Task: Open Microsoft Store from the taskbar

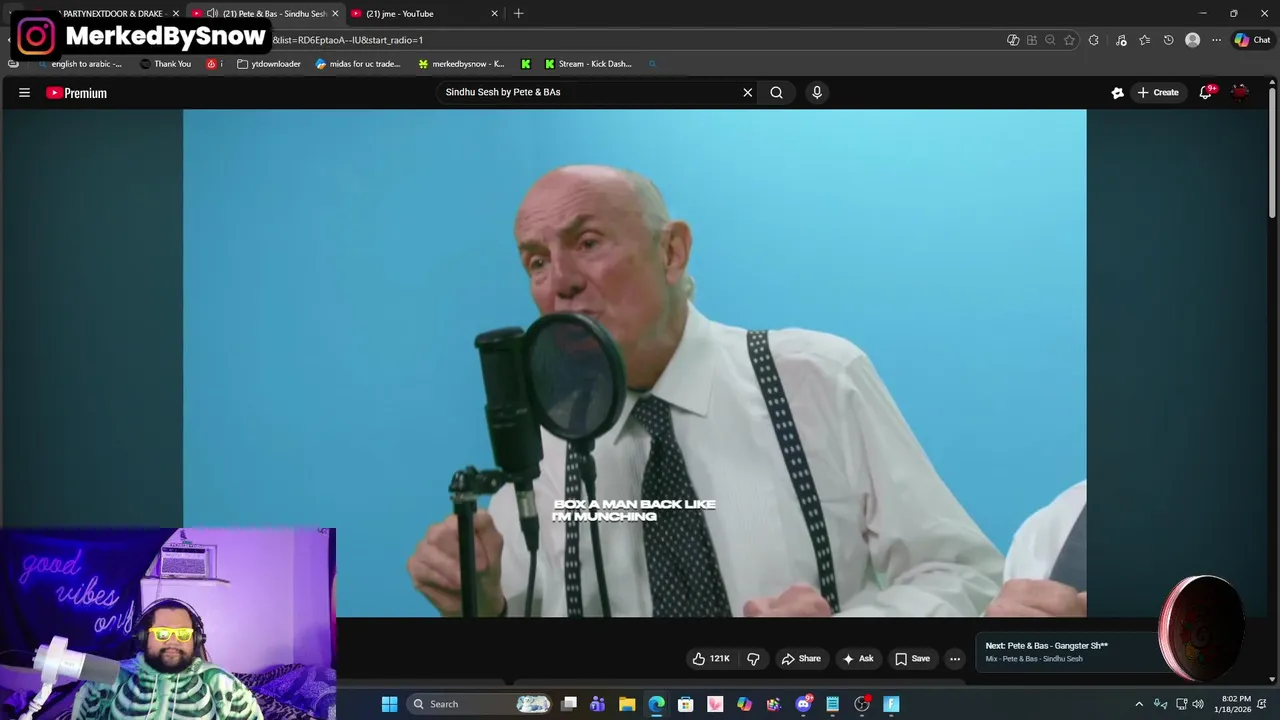Action: 686,704
